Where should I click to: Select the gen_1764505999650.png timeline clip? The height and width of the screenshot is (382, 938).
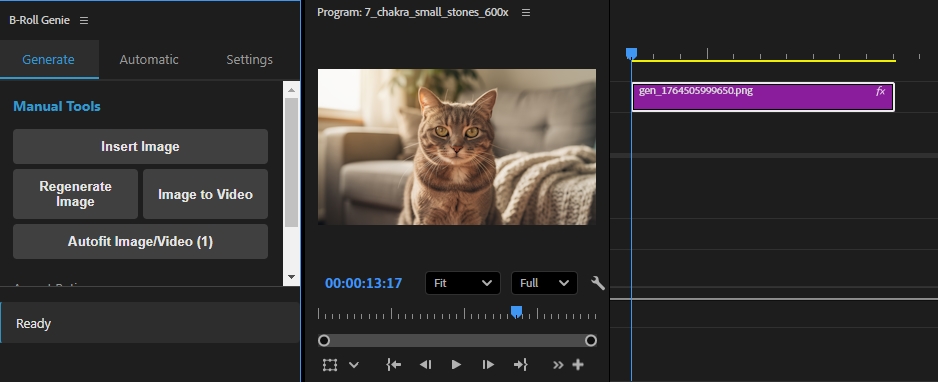point(763,97)
